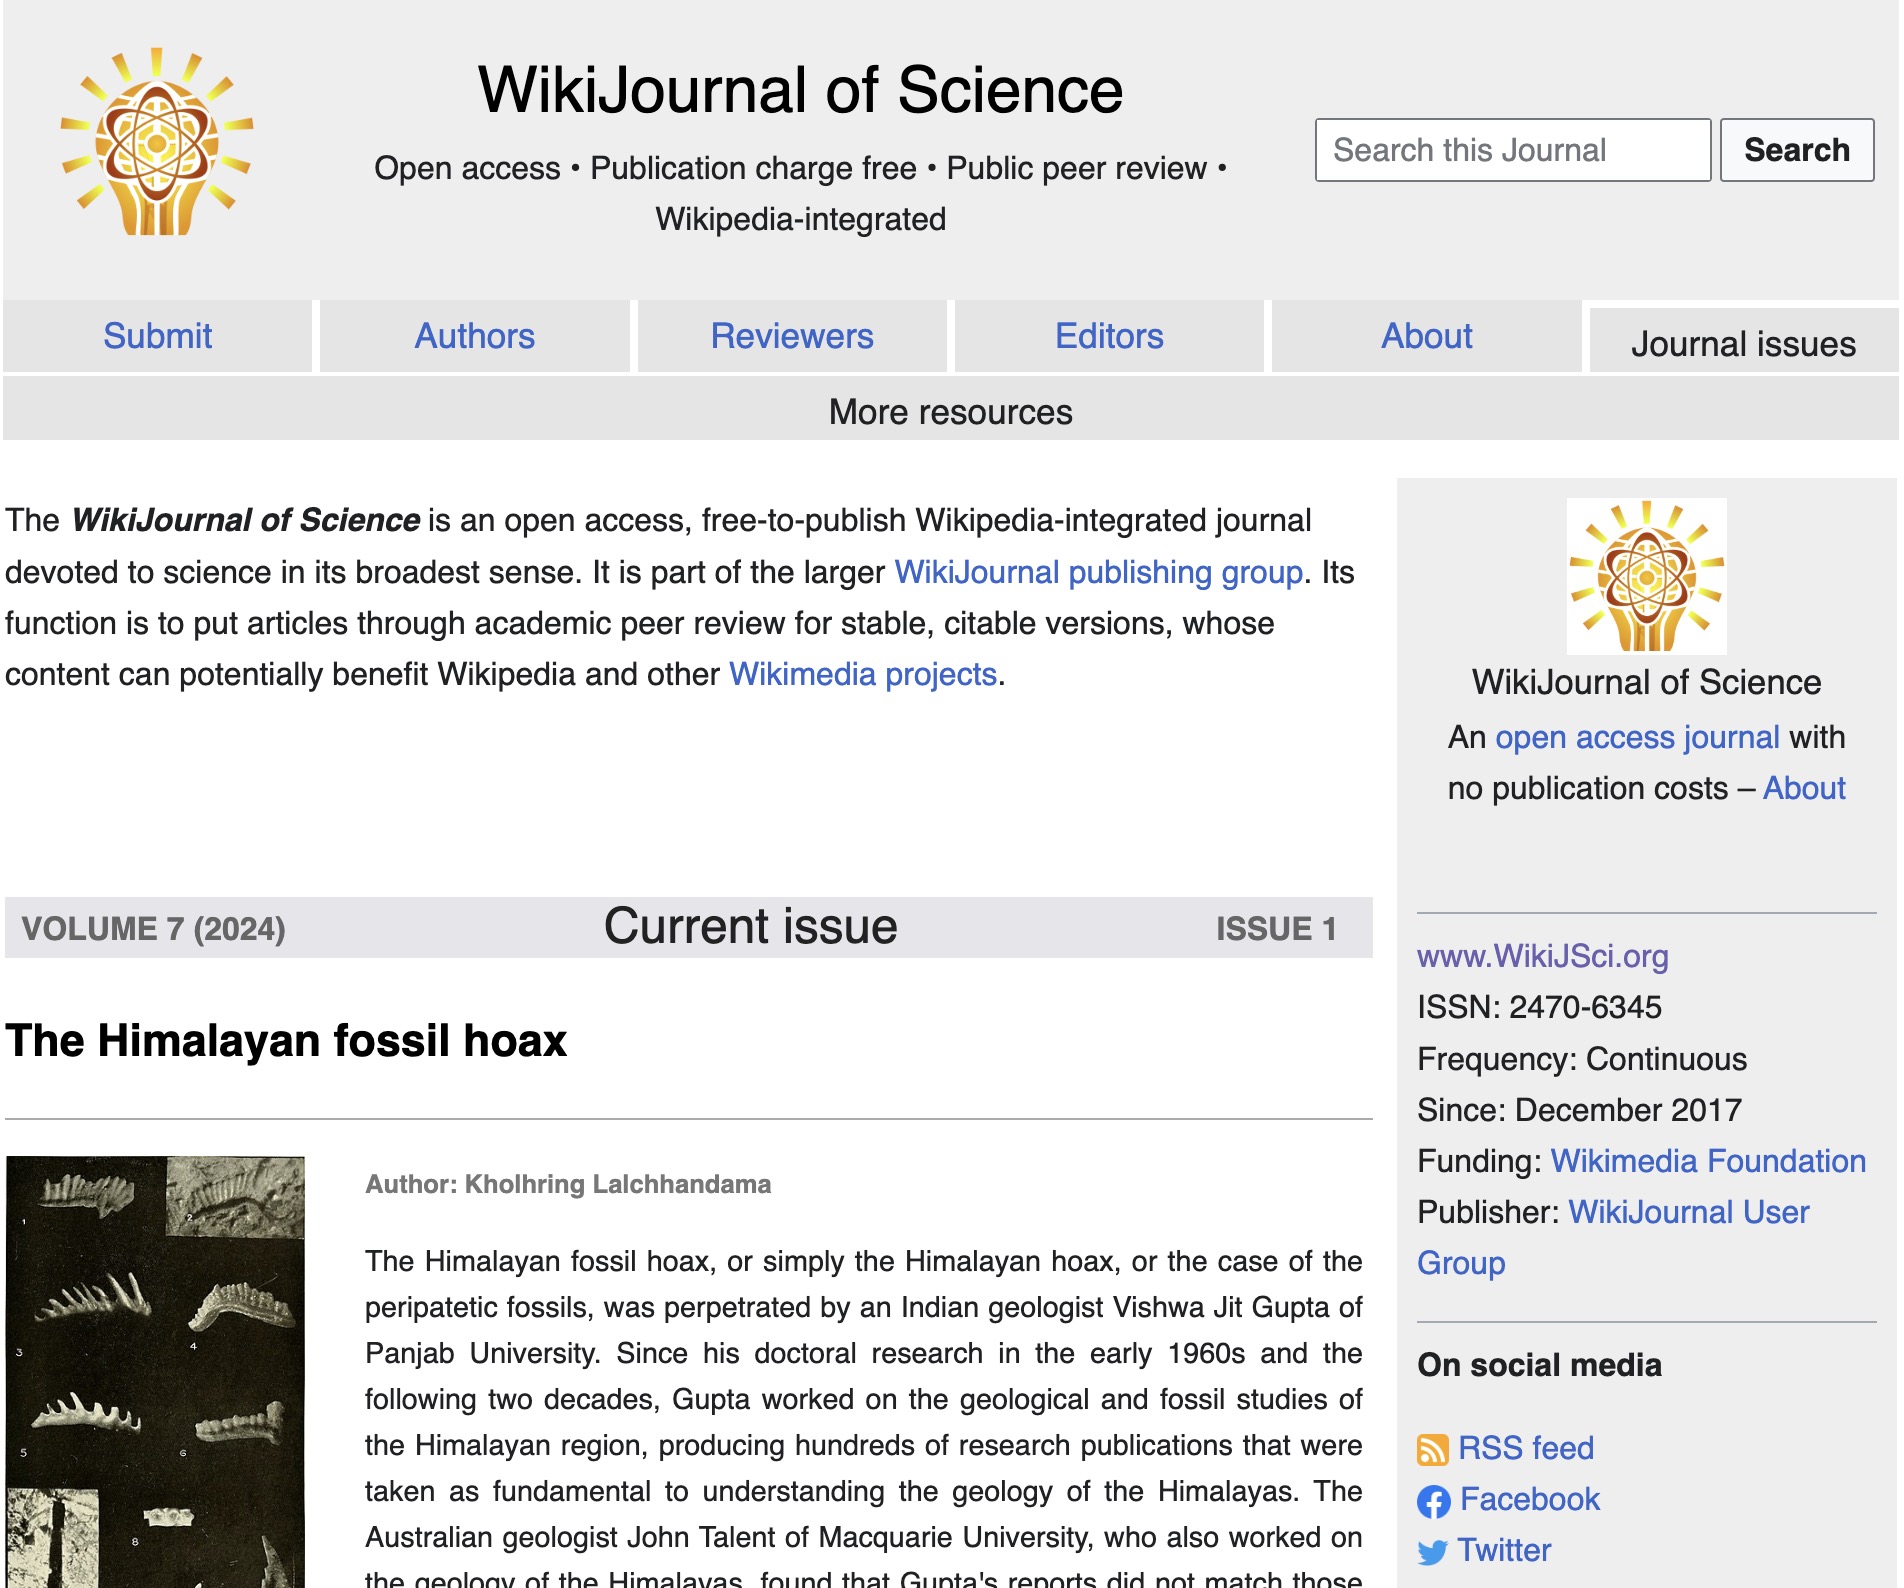This screenshot has width=1904, height=1588.
Task: Open the Twitter link
Action: pyautogui.click(x=1504, y=1550)
